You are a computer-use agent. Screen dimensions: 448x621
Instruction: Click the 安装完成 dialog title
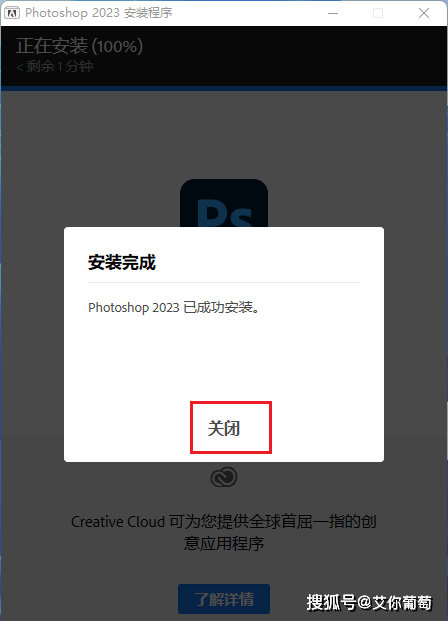coord(122,263)
